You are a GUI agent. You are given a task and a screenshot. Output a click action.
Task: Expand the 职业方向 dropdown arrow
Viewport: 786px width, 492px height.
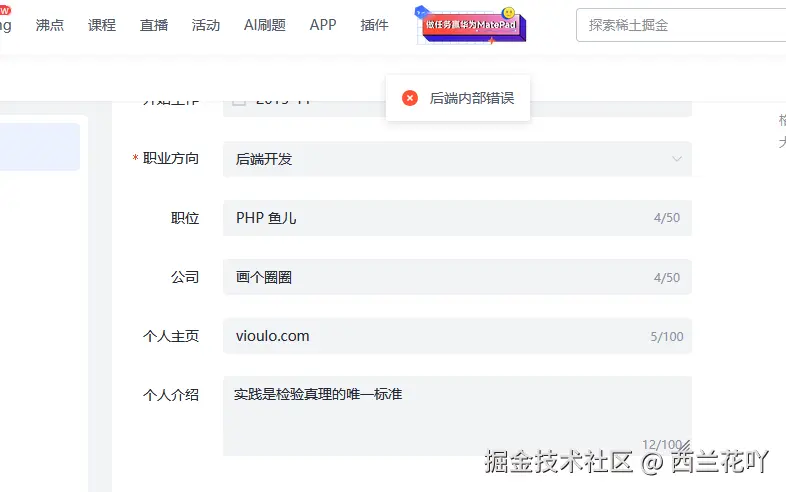[677, 159]
